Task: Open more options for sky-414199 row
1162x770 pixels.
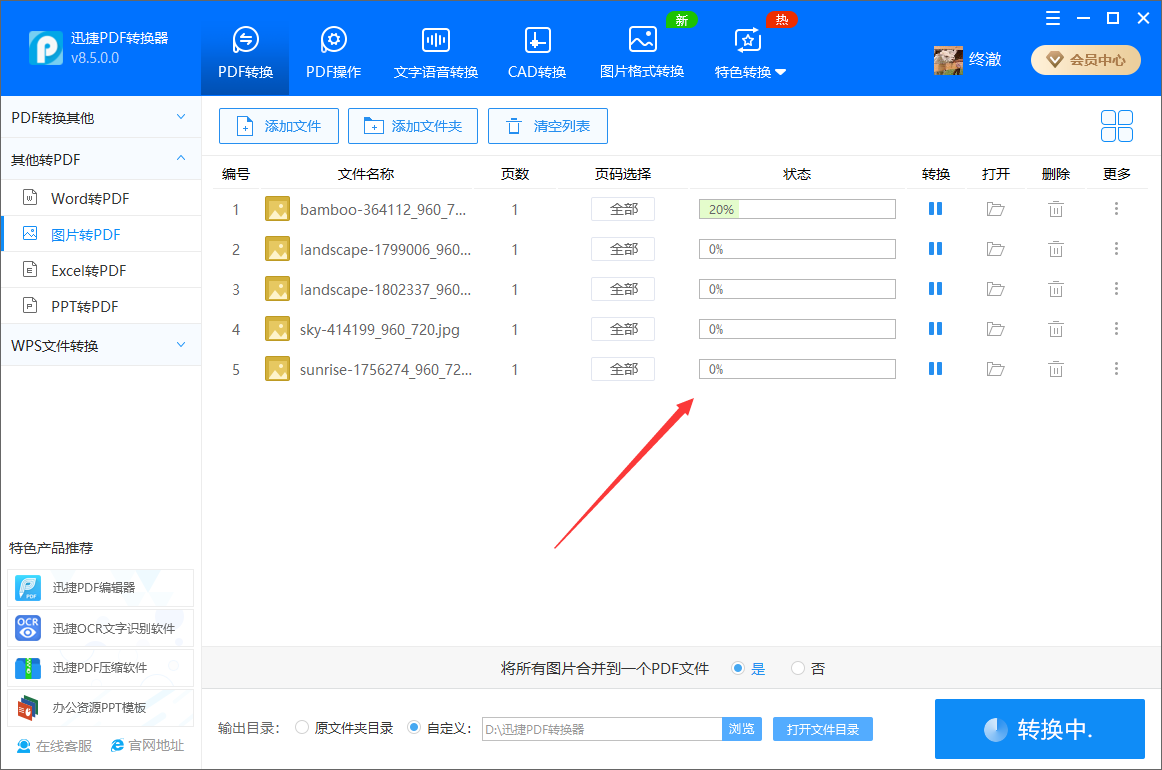Action: pos(1116,329)
